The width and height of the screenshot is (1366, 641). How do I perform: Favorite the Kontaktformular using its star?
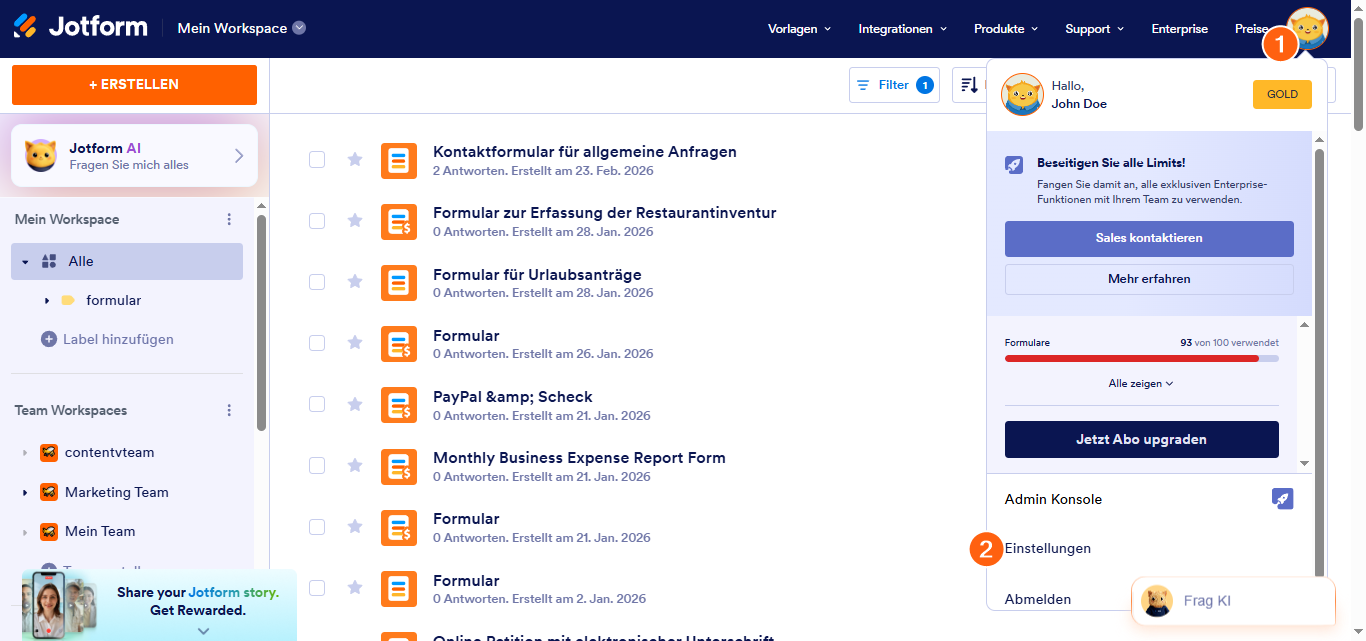355,160
